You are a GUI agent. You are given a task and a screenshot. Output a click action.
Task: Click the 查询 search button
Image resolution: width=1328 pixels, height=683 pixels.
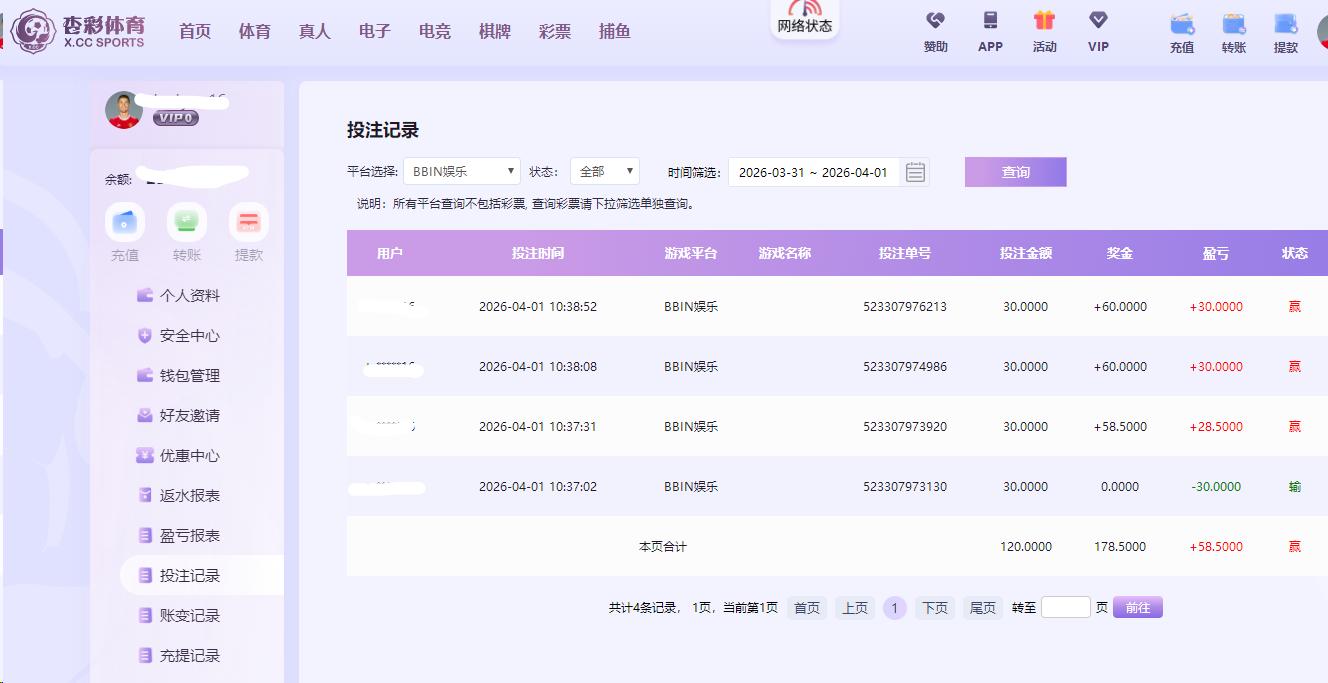pyautogui.click(x=1015, y=172)
